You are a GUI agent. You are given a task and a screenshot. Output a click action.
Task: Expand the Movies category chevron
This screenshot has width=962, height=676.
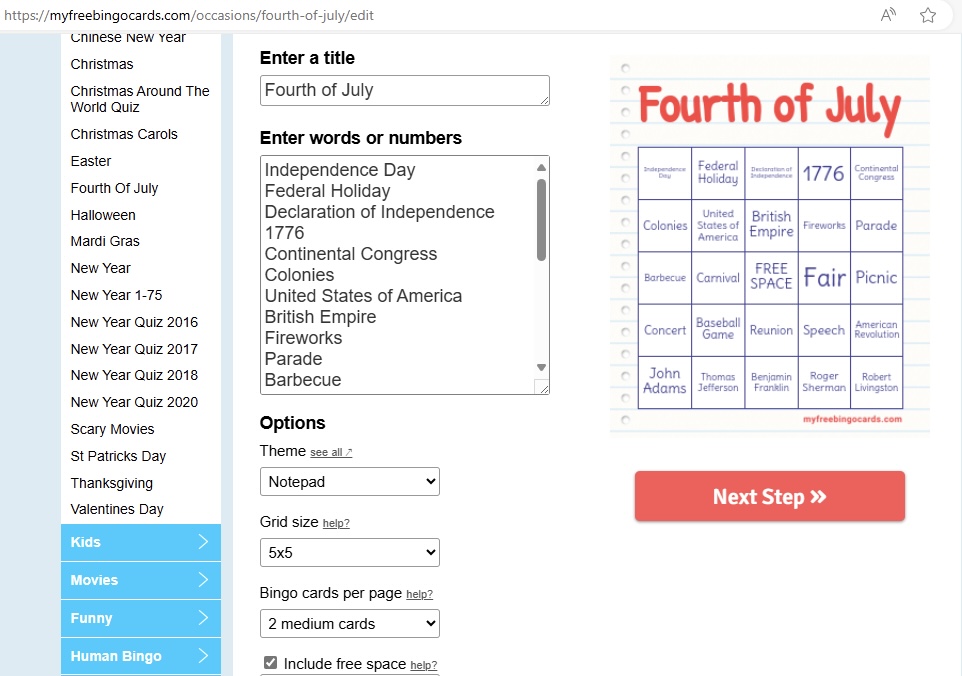[x=203, y=580]
